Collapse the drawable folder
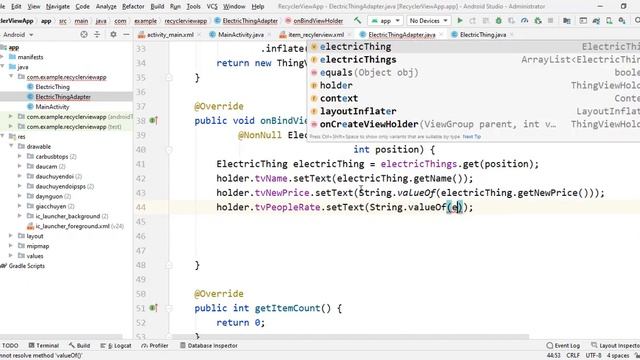Image resolution: width=640 pixels, height=360 pixels. [11, 146]
